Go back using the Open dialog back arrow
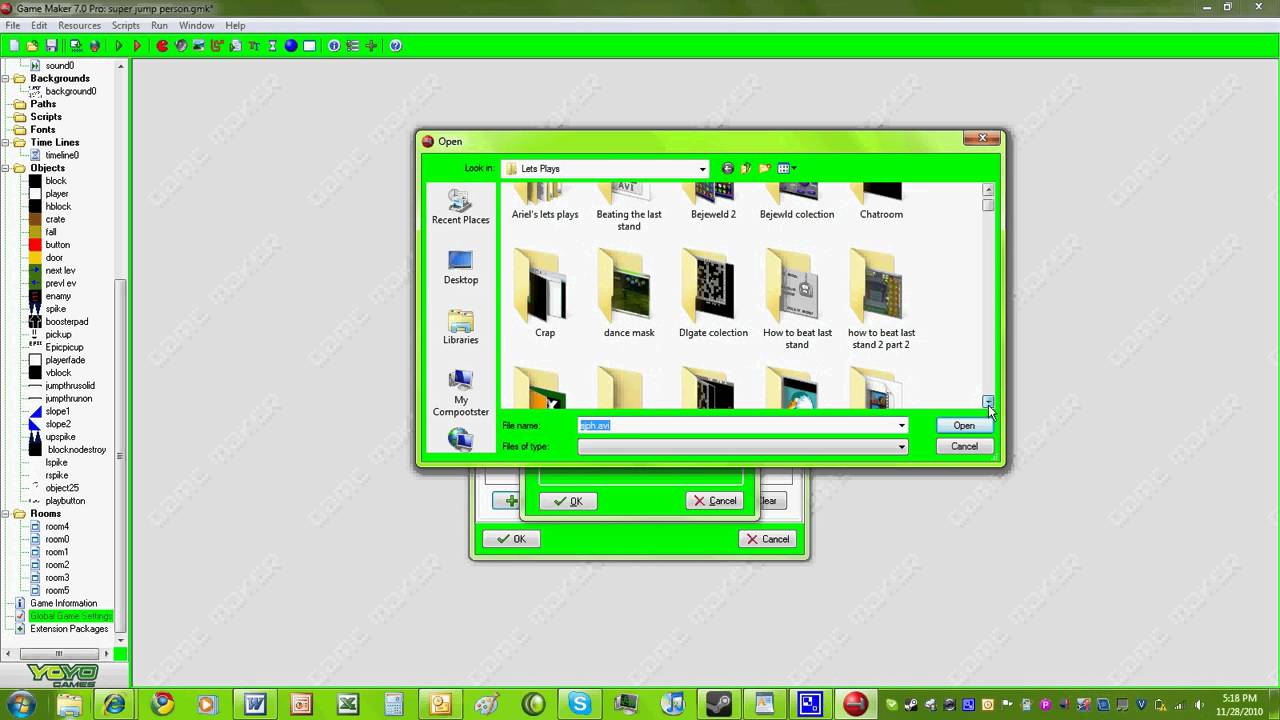Image resolution: width=1280 pixels, height=720 pixels. tap(728, 169)
